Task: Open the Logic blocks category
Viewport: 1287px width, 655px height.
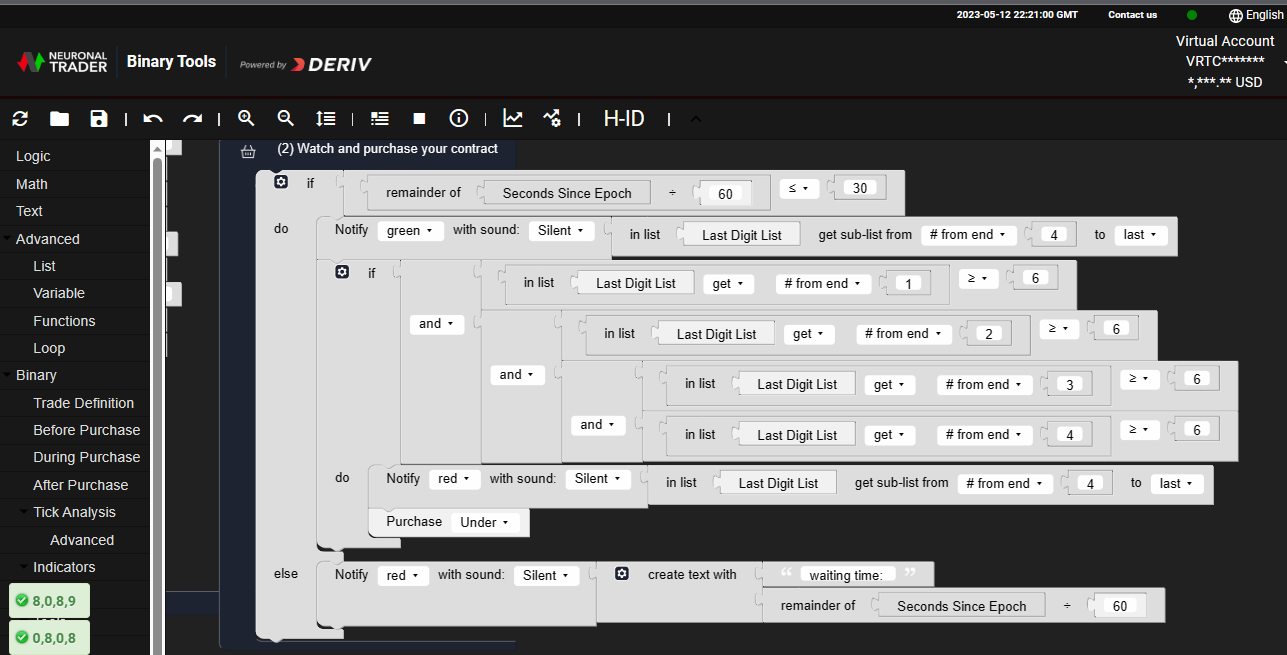Action: coord(34,156)
